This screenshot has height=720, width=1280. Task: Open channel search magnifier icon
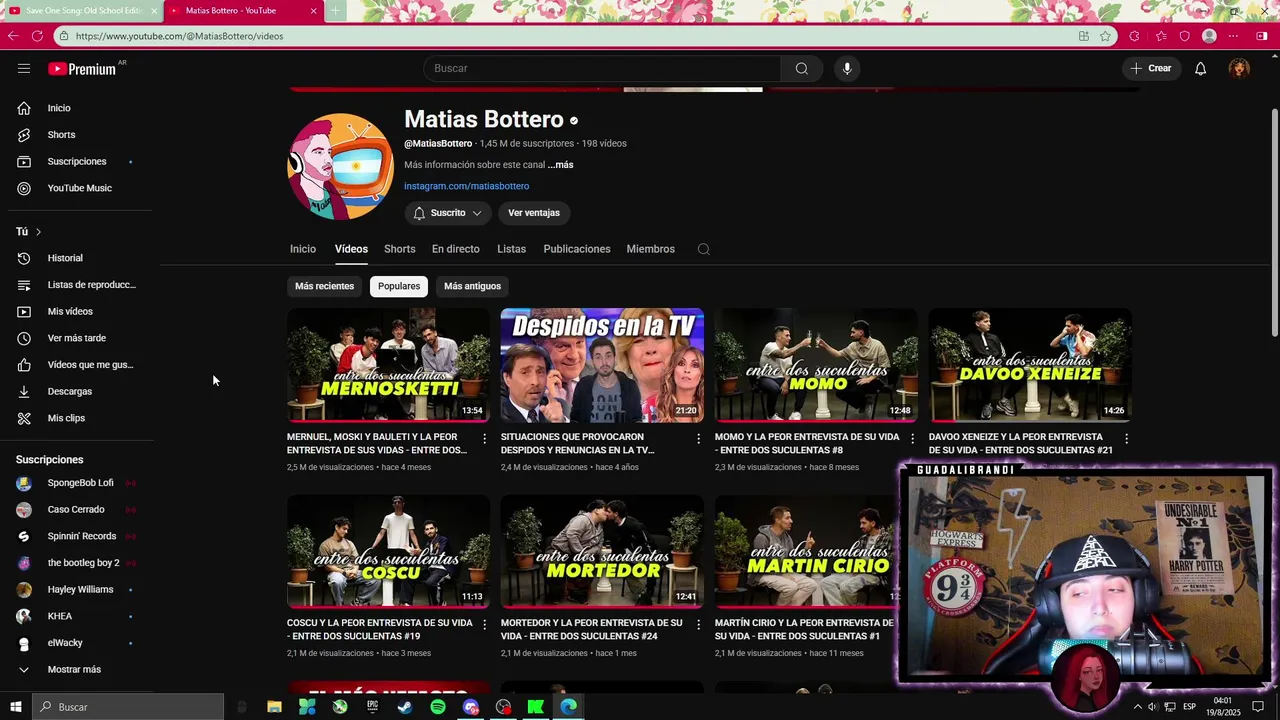pyautogui.click(x=704, y=249)
